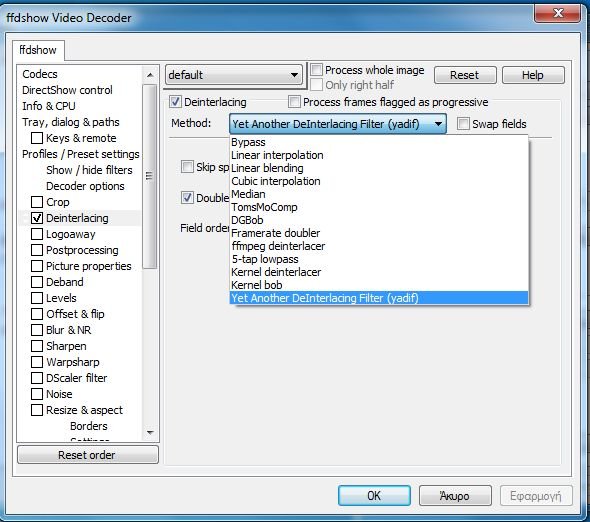The height and width of the screenshot is (522, 590).
Task: Open the Codecs settings page
Action: click(40, 74)
